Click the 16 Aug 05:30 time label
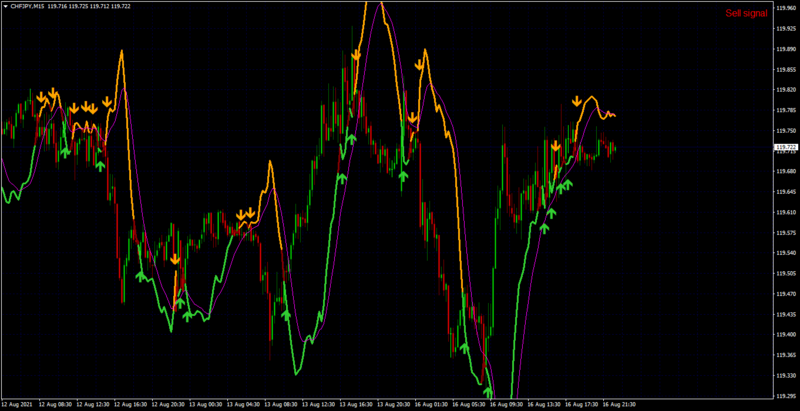Viewport: 800px width, 411px height. (x=469, y=404)
